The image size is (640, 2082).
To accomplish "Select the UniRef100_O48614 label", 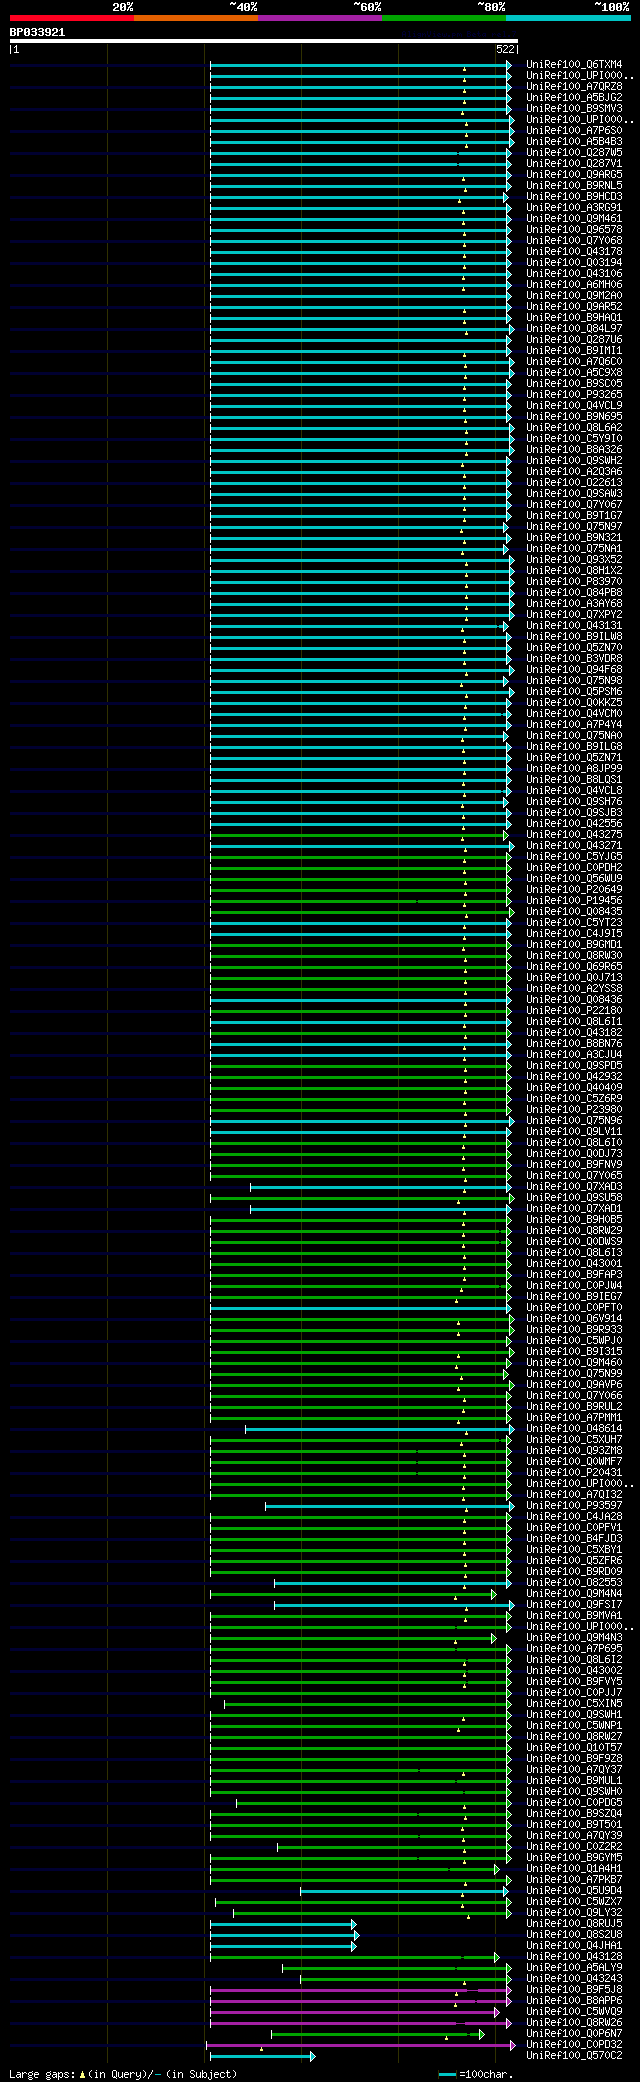I will pyautogui.click(x=574, y=1429).
